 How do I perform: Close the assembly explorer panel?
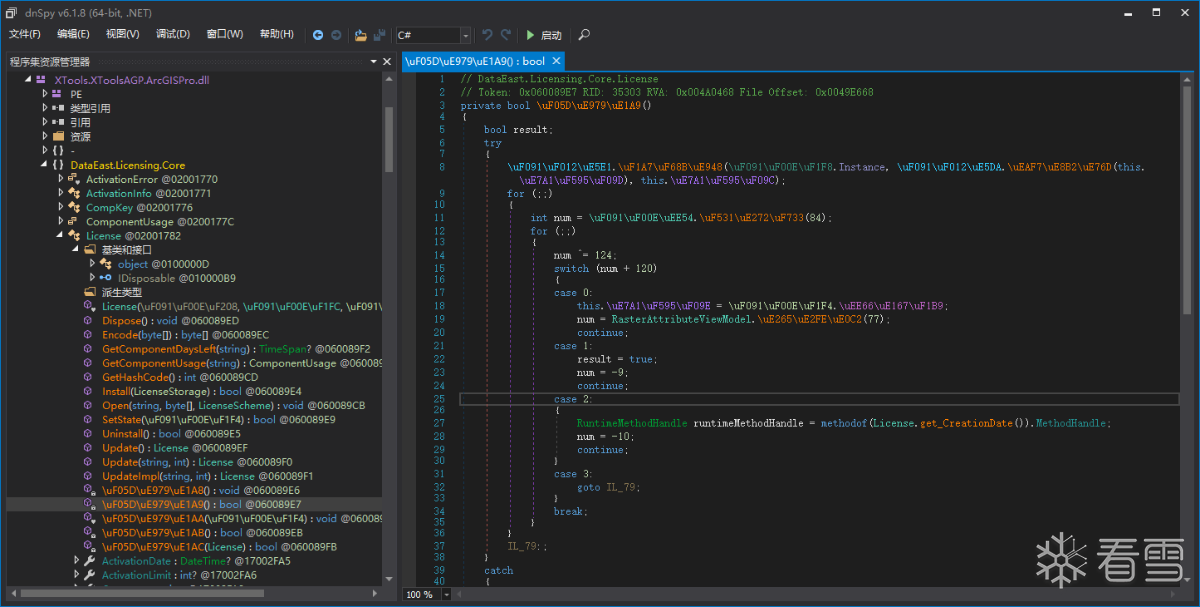pyautogui.click(x=387, y=62)
